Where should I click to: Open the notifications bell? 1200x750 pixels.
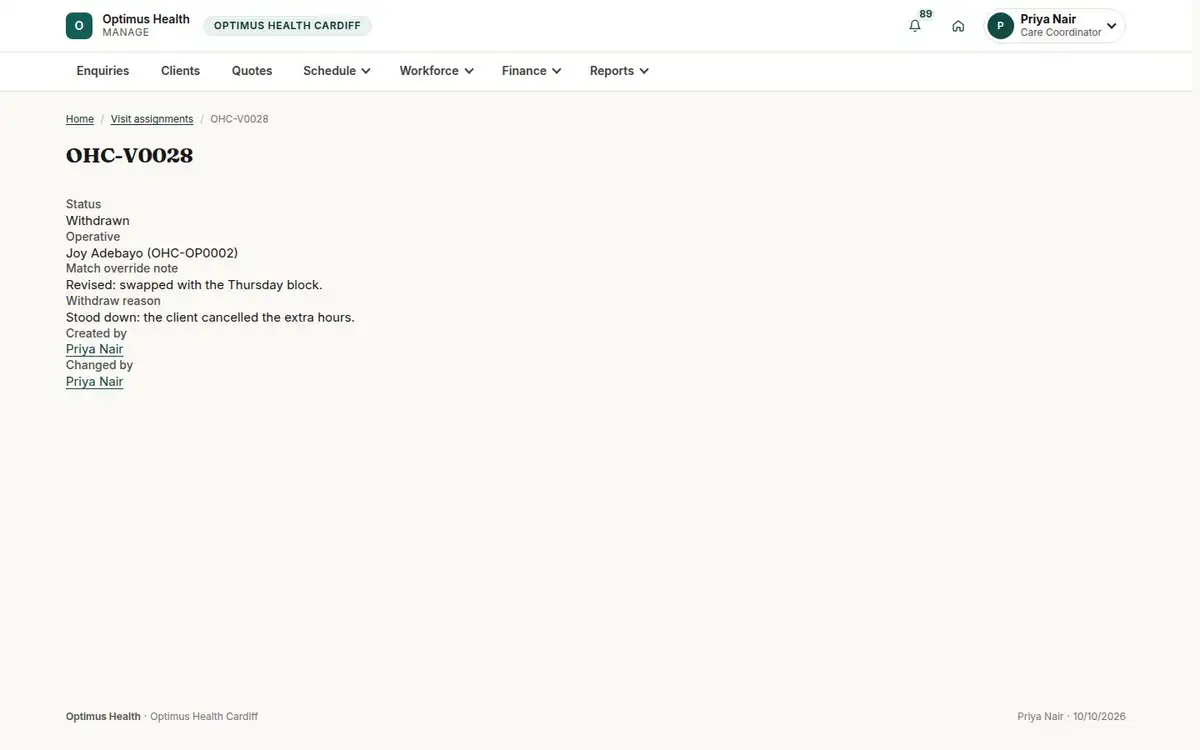[x=915, y=26]
